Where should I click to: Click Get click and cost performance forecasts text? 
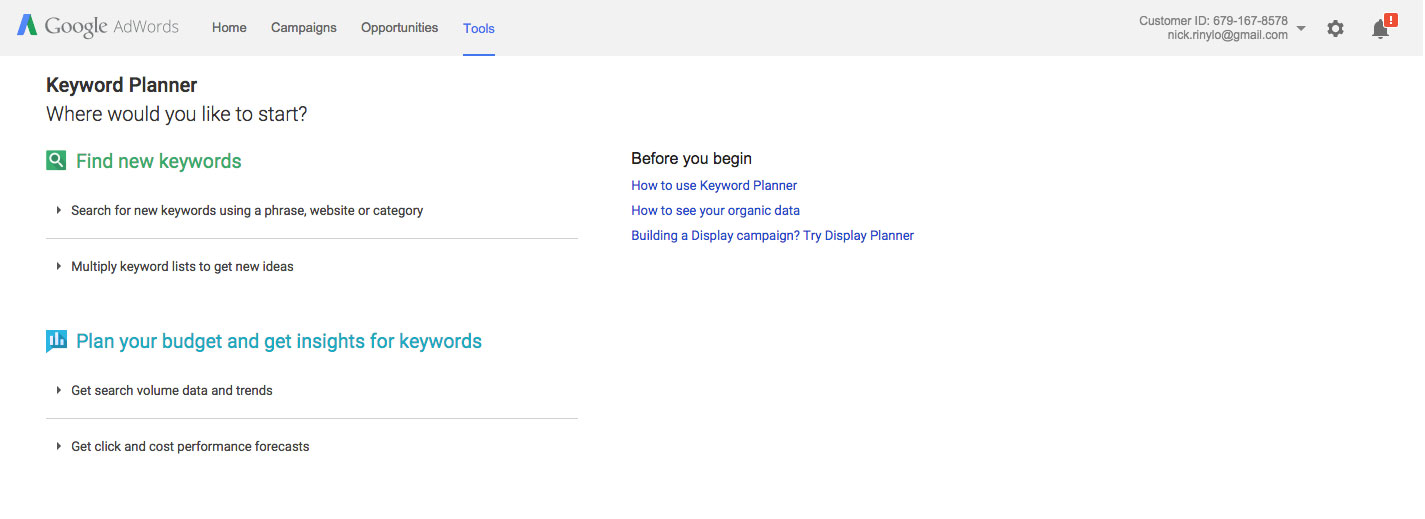tap(190, 446)
